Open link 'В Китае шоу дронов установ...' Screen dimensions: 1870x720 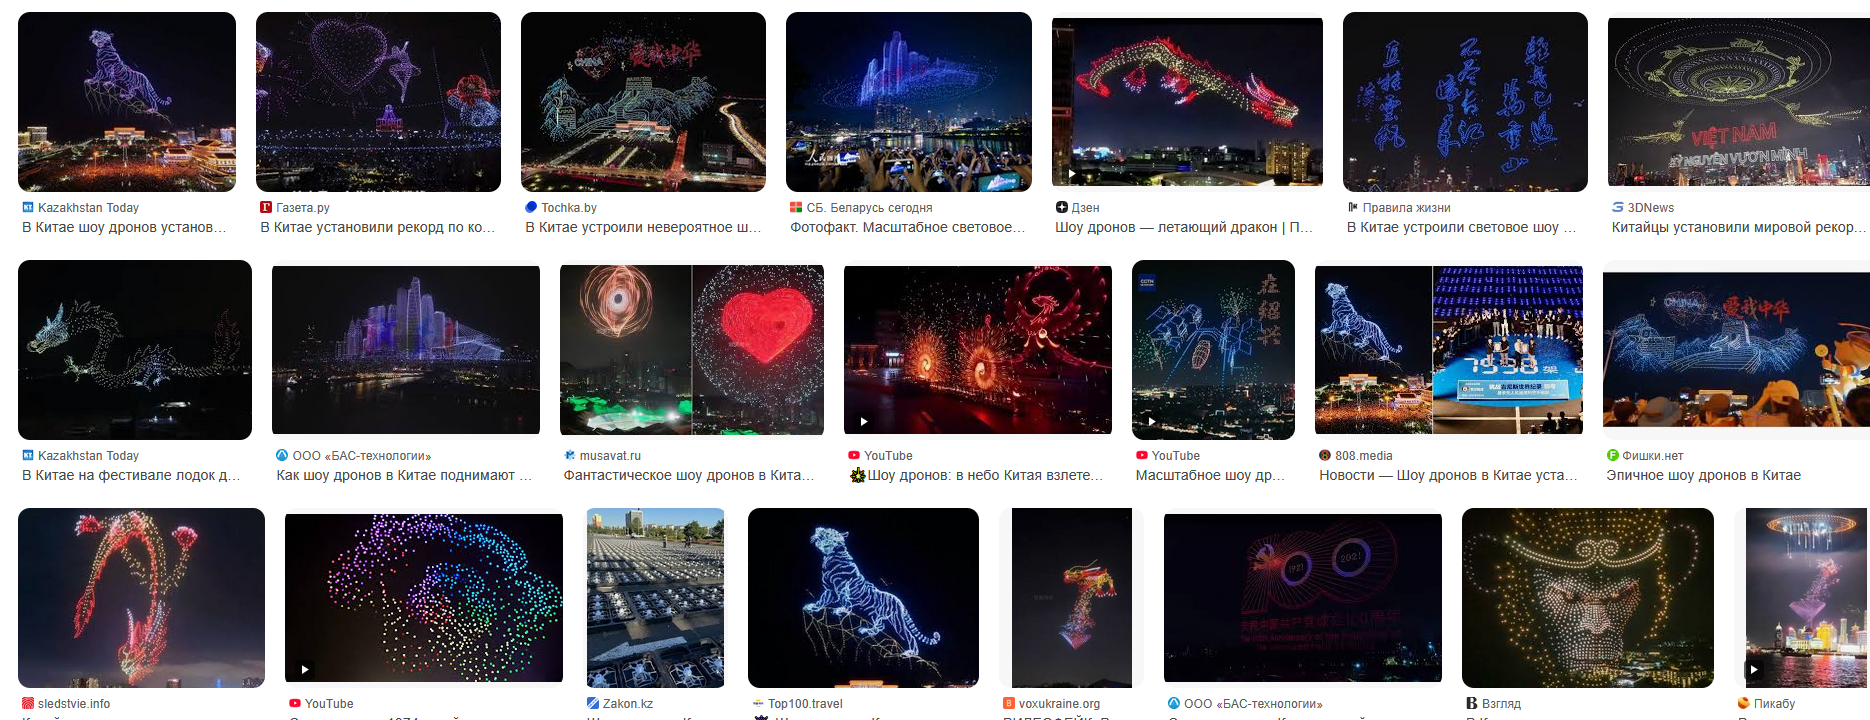(x=124, y=228)
